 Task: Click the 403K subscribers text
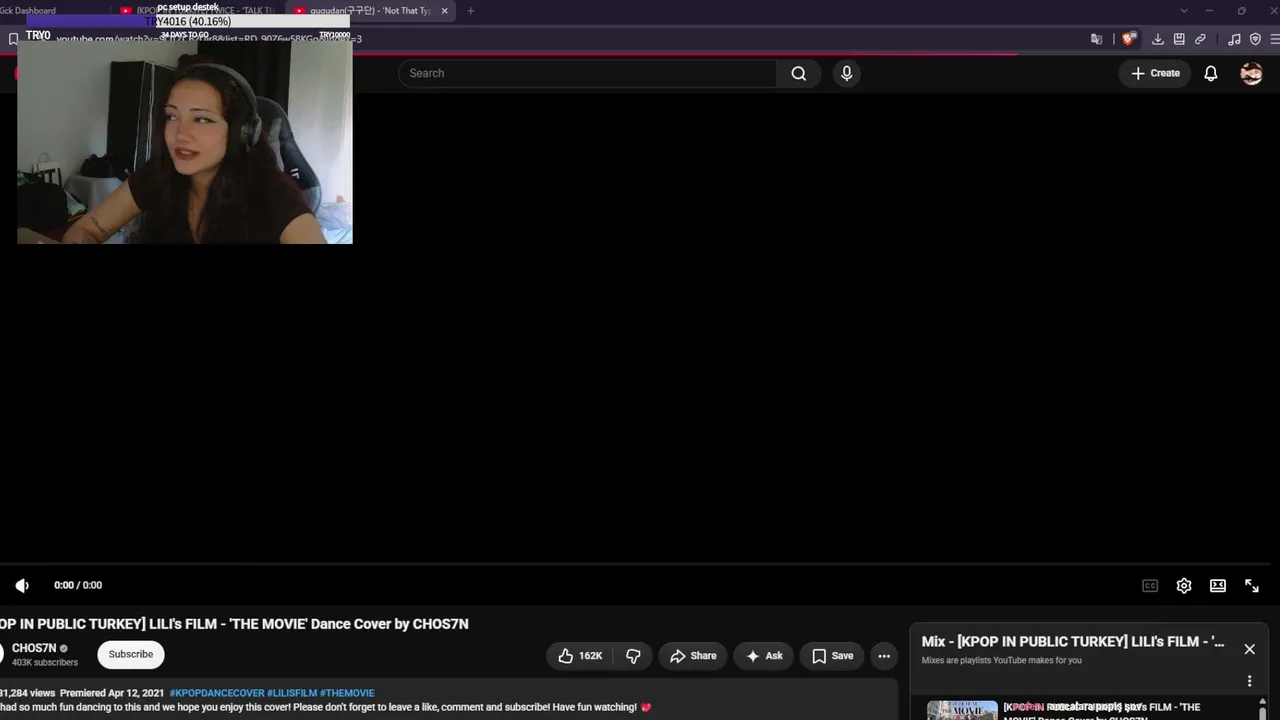[x=44, y=662]
